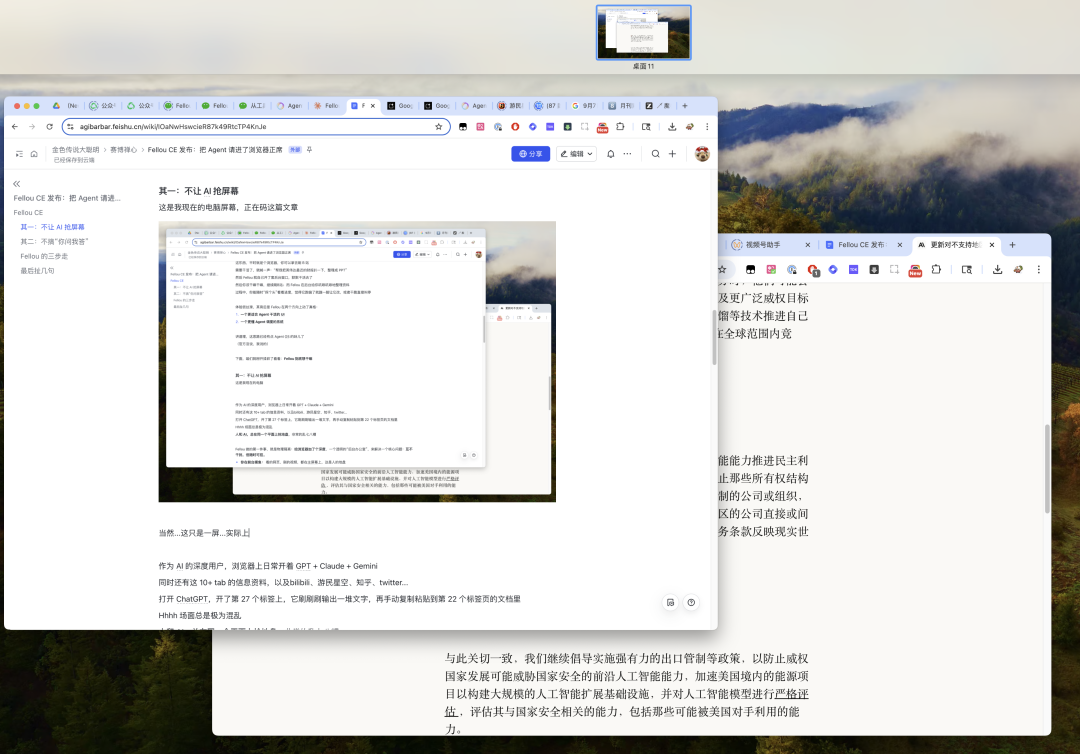
Task: Open a new tab in rear Chrome window
Action: point(1012,245)
